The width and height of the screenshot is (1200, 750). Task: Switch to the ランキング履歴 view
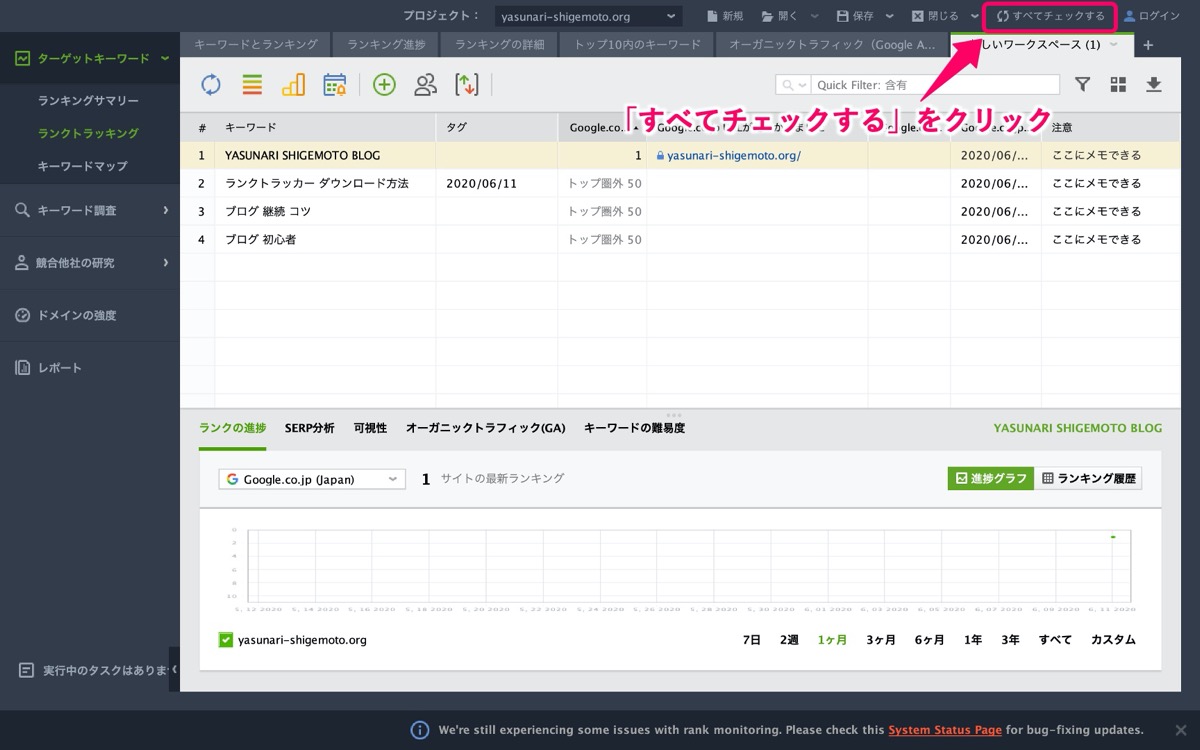coord(1088,478)
